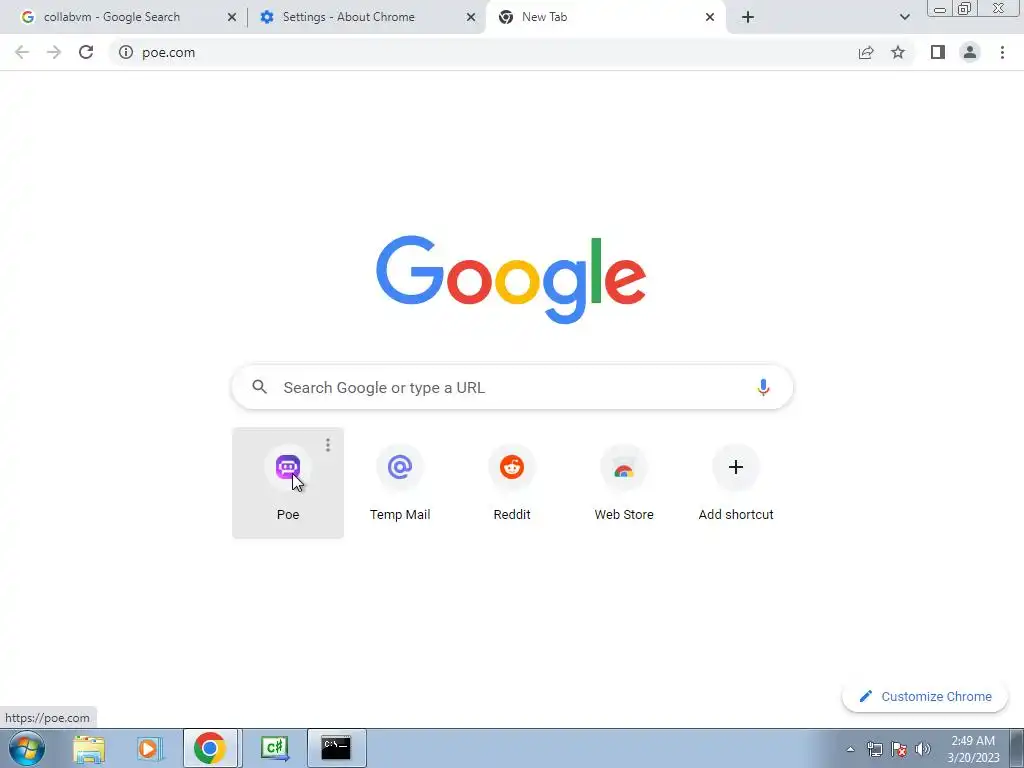Click the address bar showing poe.com
1024x768 pixels.
(x=483, y=52)
